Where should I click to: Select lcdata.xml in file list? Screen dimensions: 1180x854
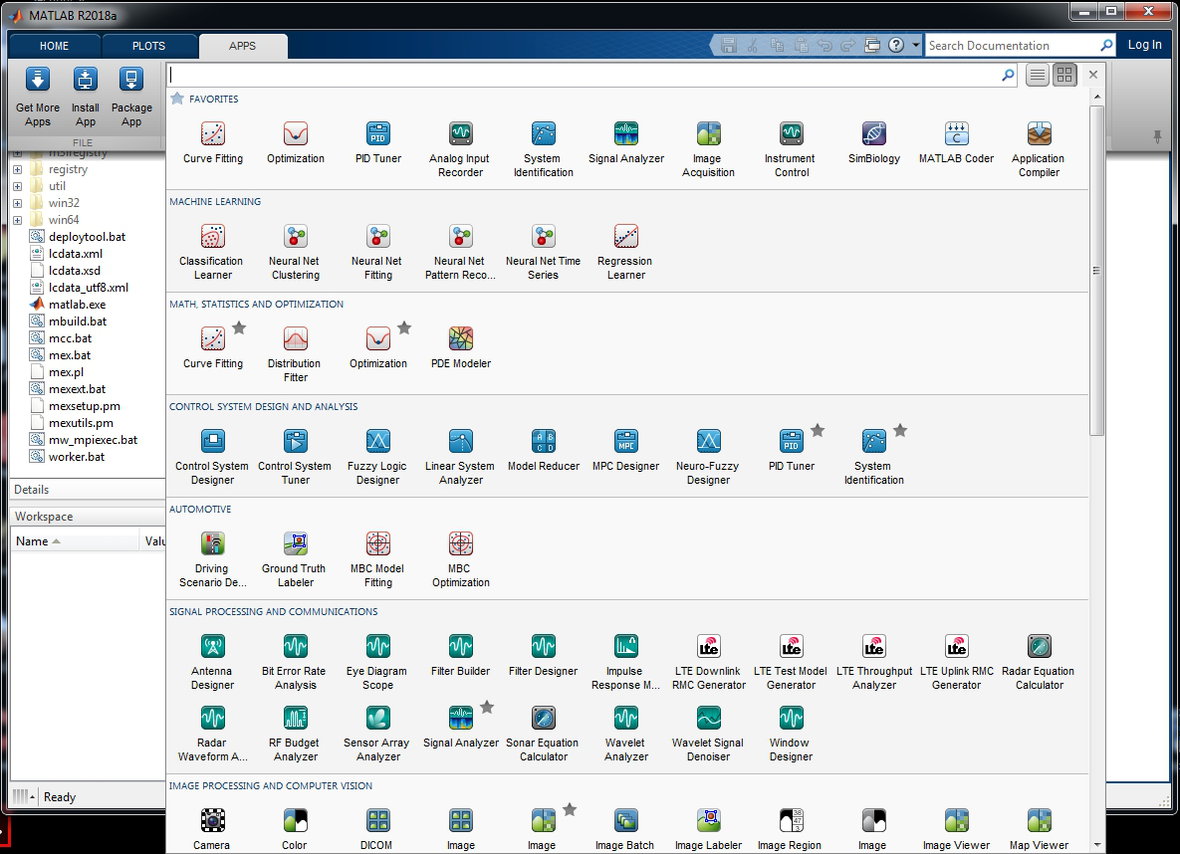75,254
